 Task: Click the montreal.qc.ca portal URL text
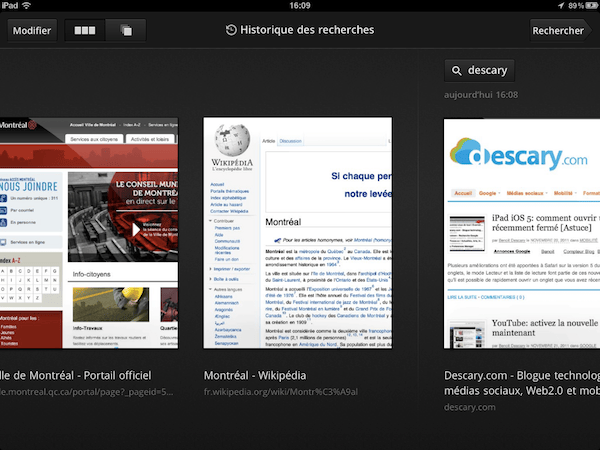click(86, 392)
